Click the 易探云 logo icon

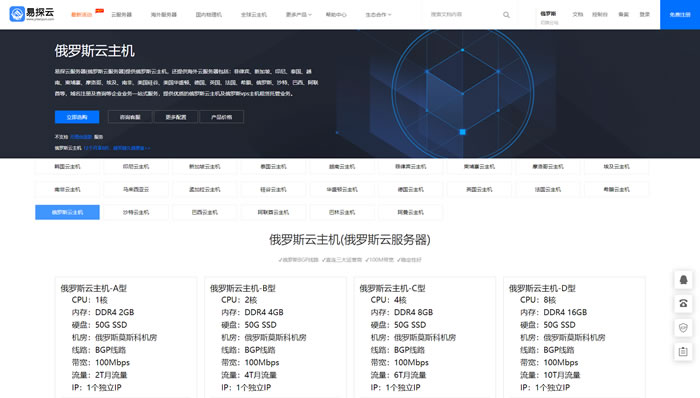17,14
